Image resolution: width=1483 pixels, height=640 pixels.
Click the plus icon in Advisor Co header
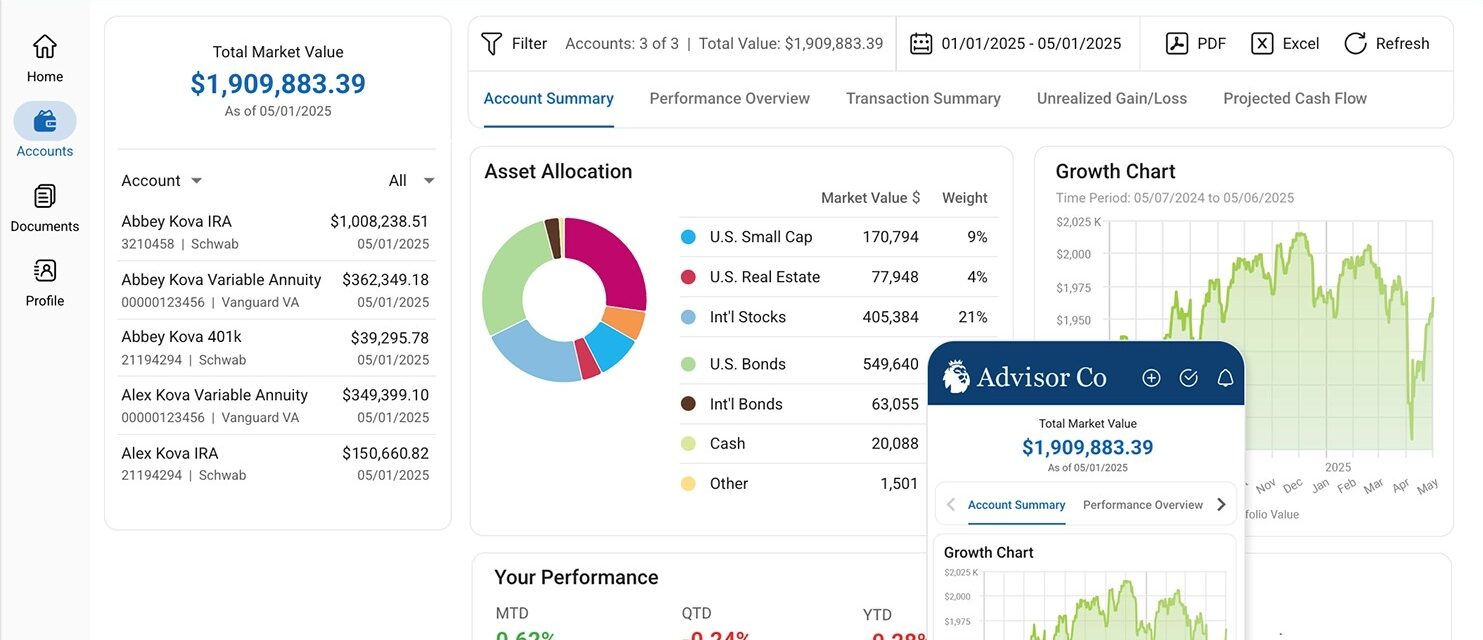1151,377
